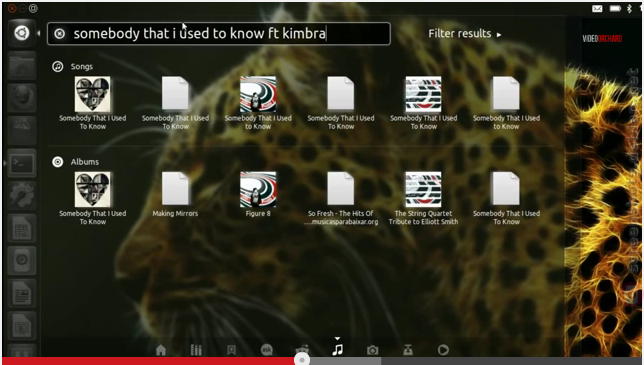Open the Ask lens icon
The image size is (644, 365).
(x=267, y=350)
